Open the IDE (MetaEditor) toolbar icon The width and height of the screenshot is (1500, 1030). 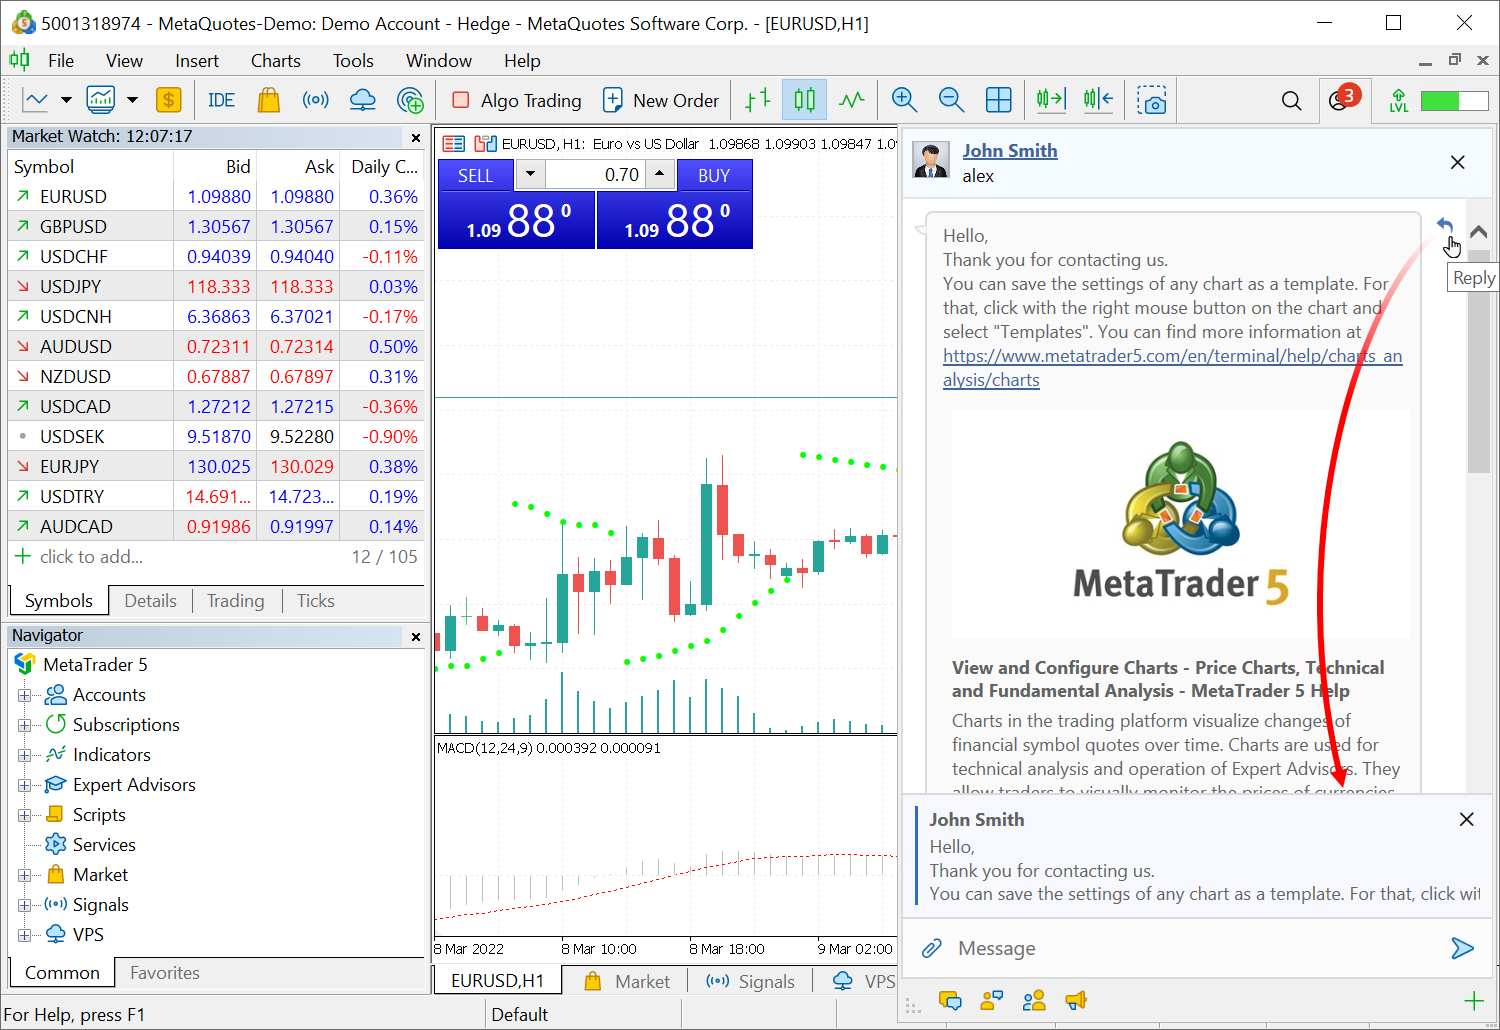tap(221, 100)
